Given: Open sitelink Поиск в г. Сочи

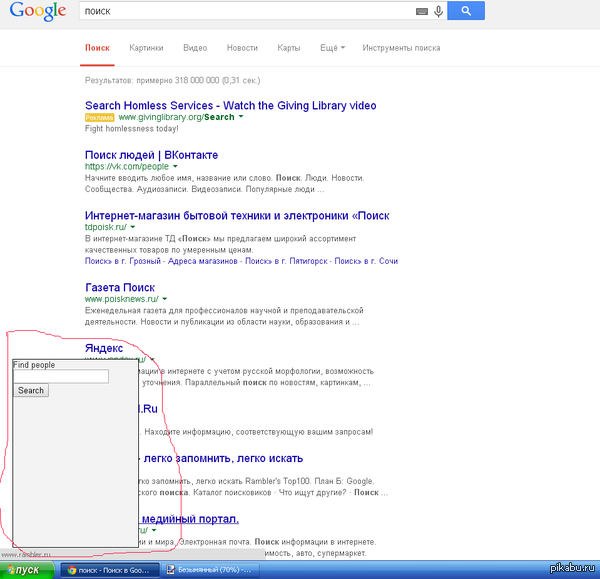Looking at the screenshot, I should coord(366,261).
